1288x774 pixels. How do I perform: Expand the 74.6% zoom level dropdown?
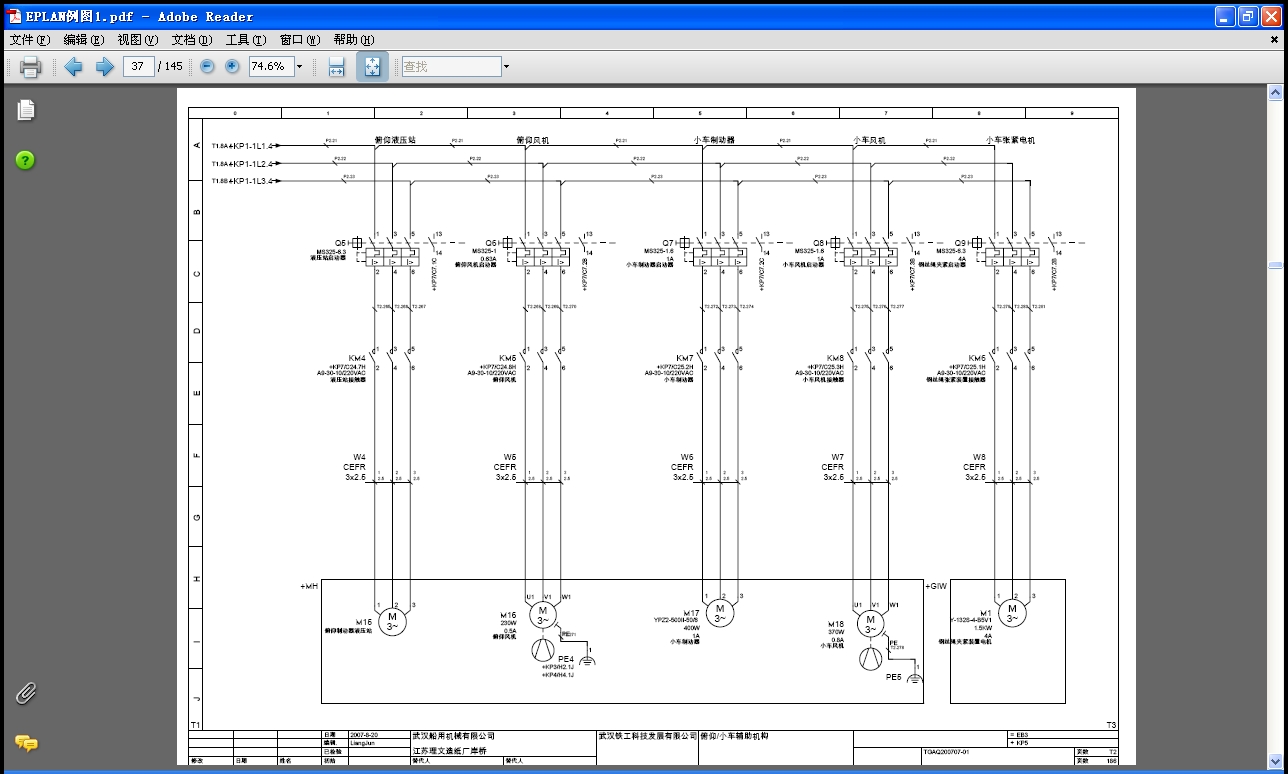pos(299,67)
